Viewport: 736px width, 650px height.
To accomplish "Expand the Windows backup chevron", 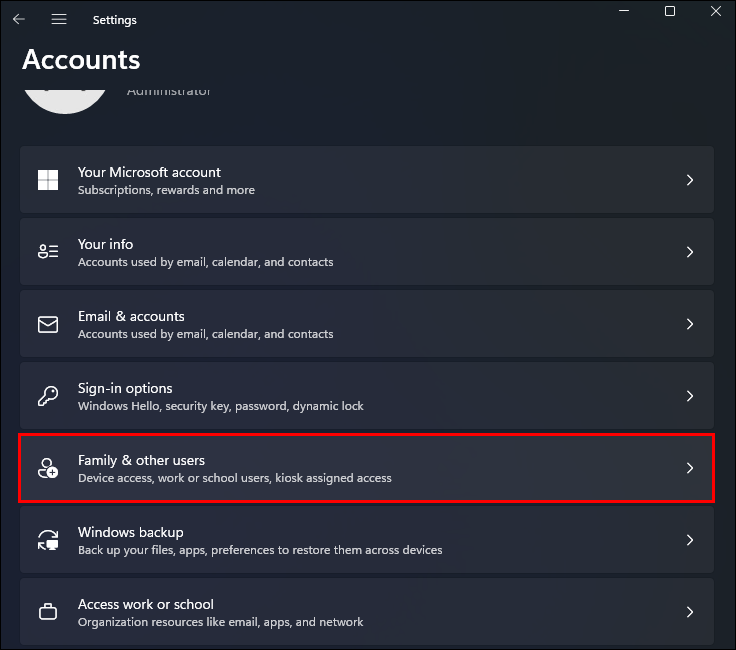I will click(690, 540).
